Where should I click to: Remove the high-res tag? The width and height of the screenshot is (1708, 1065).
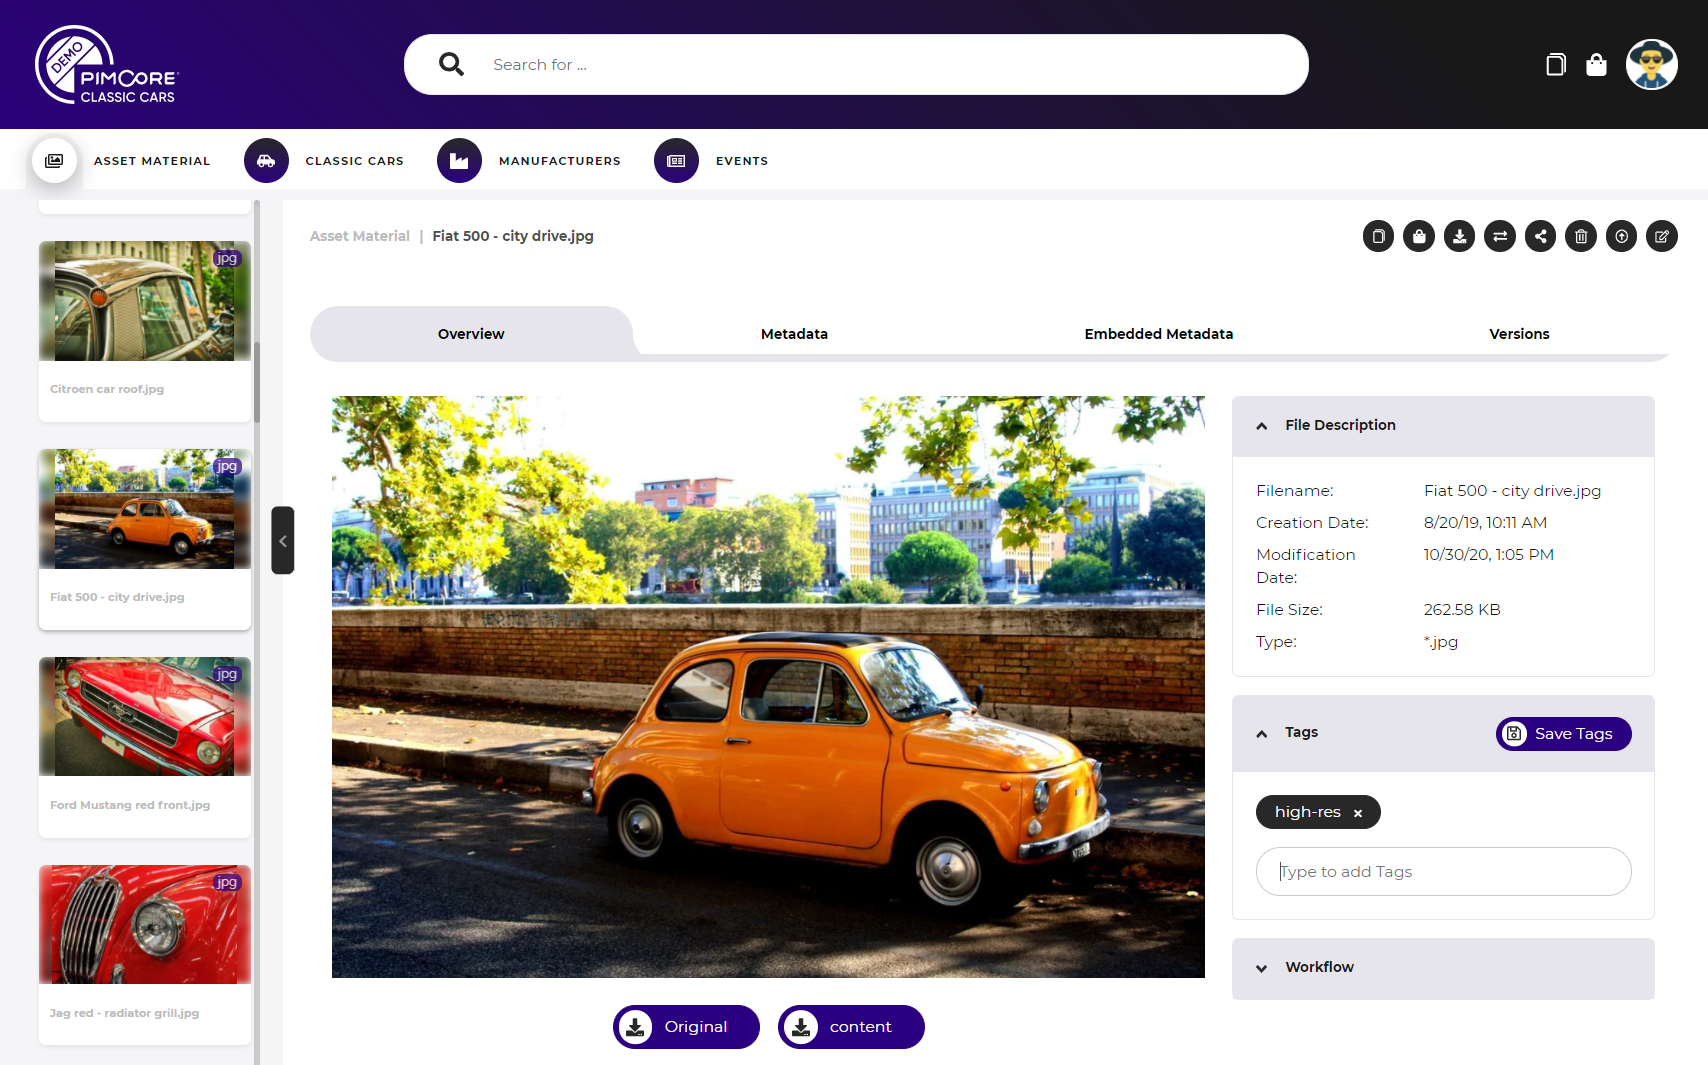click(x=1358, y=814)
